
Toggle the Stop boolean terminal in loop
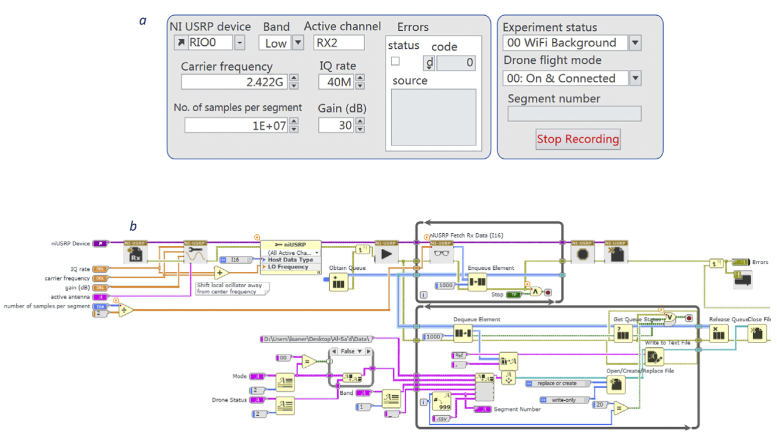[x=513, y=294]
